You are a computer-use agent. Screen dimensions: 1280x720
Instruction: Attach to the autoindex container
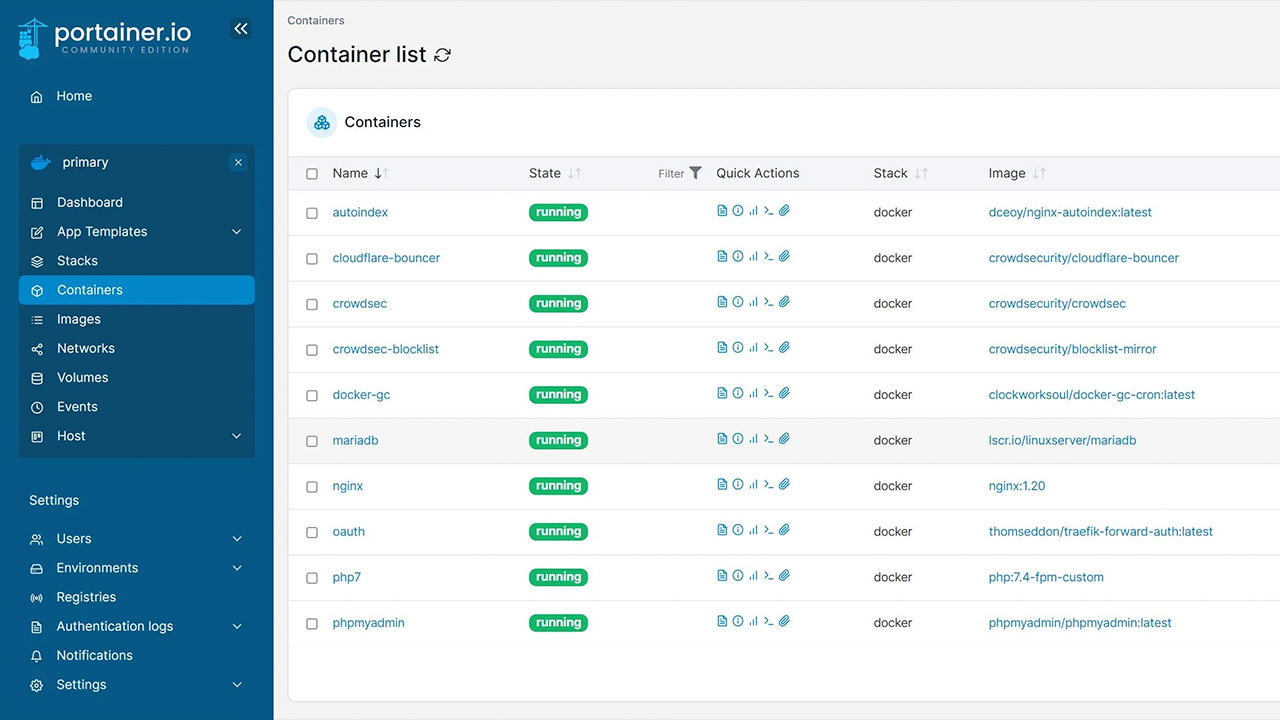785,210
